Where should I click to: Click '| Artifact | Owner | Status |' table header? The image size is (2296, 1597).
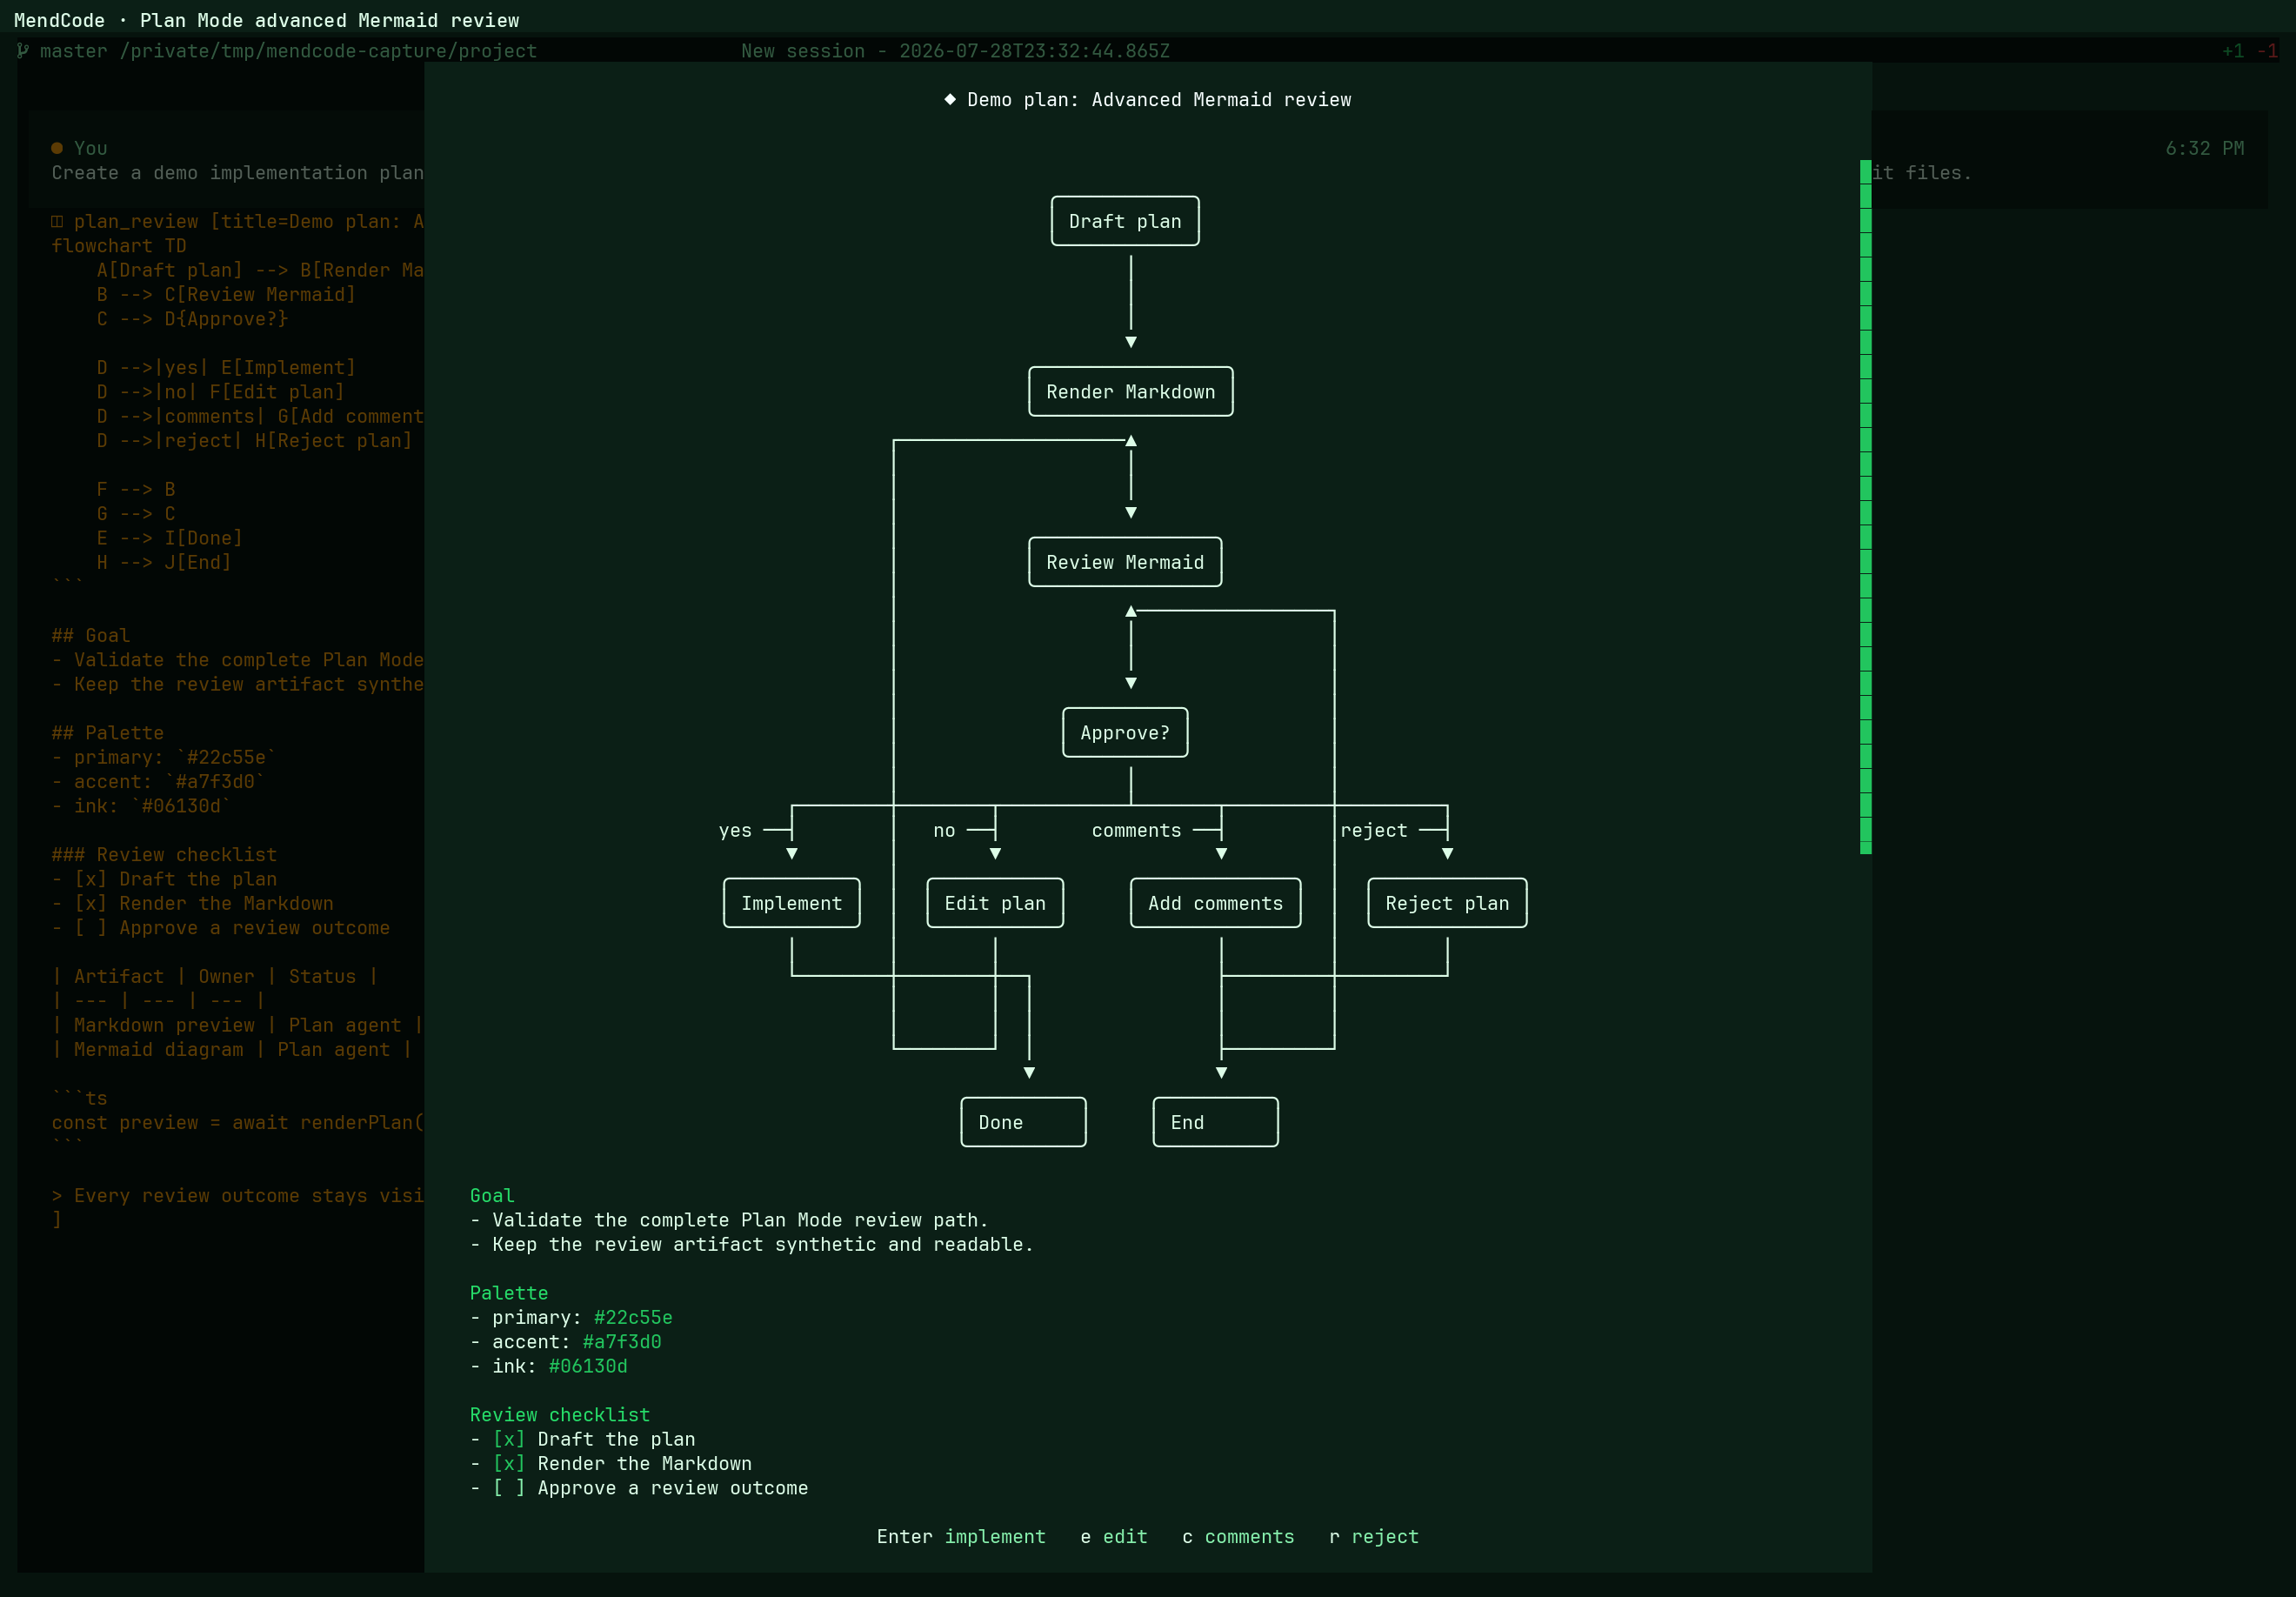click(x=215, y=976)
